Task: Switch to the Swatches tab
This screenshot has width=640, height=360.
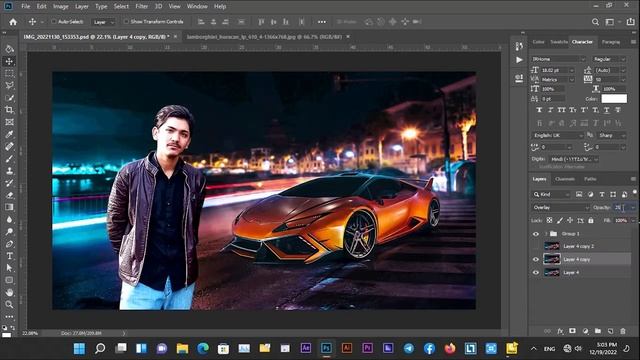Action: [x=559, y=42]
